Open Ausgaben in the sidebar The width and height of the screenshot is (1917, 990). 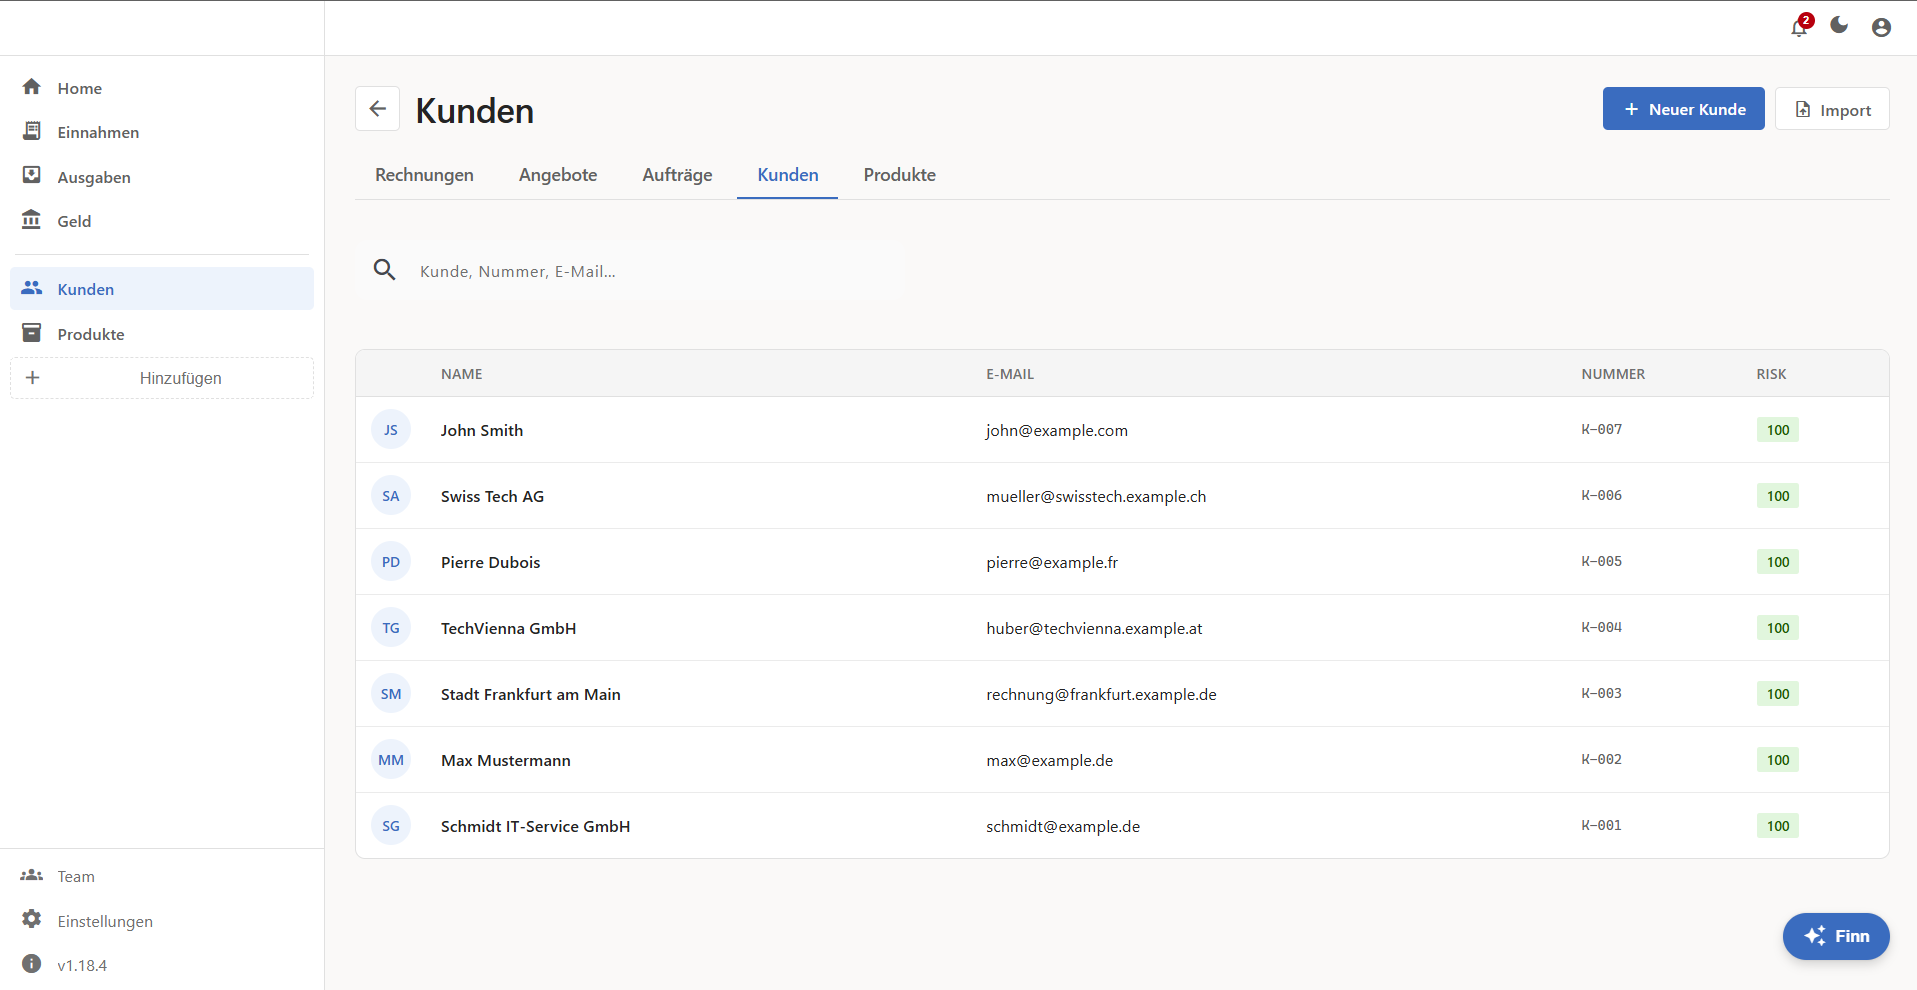coord(162,177)
